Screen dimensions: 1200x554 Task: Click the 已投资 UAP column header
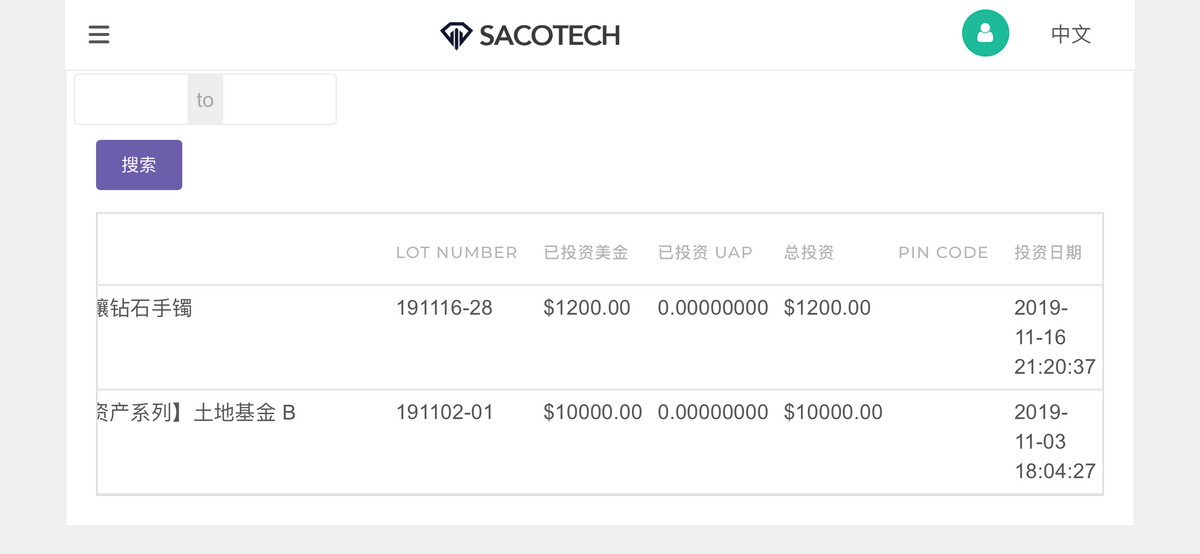click(x=705, y=253)
